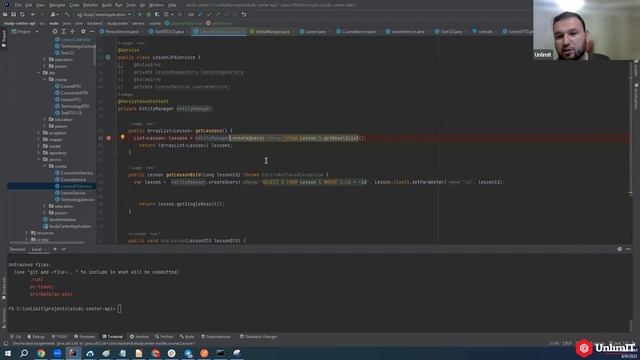Switch to LessonService.java editor tab
The image size is (640, 360).
(407, 31)
